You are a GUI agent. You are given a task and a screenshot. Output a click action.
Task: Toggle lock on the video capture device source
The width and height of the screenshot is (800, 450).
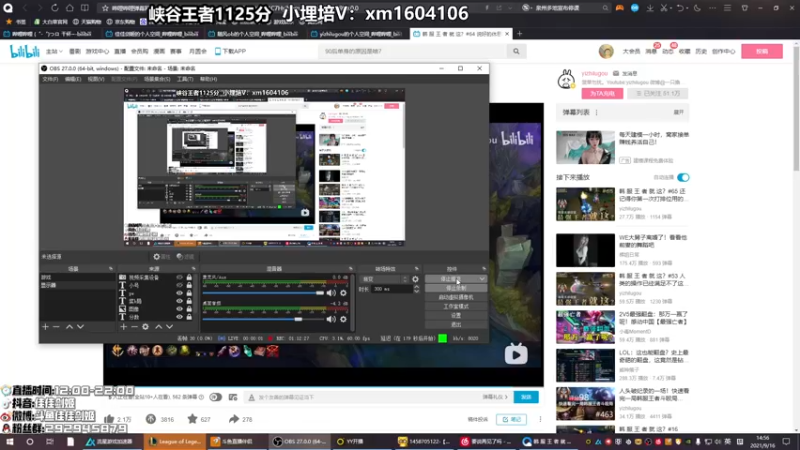(189, 278)
